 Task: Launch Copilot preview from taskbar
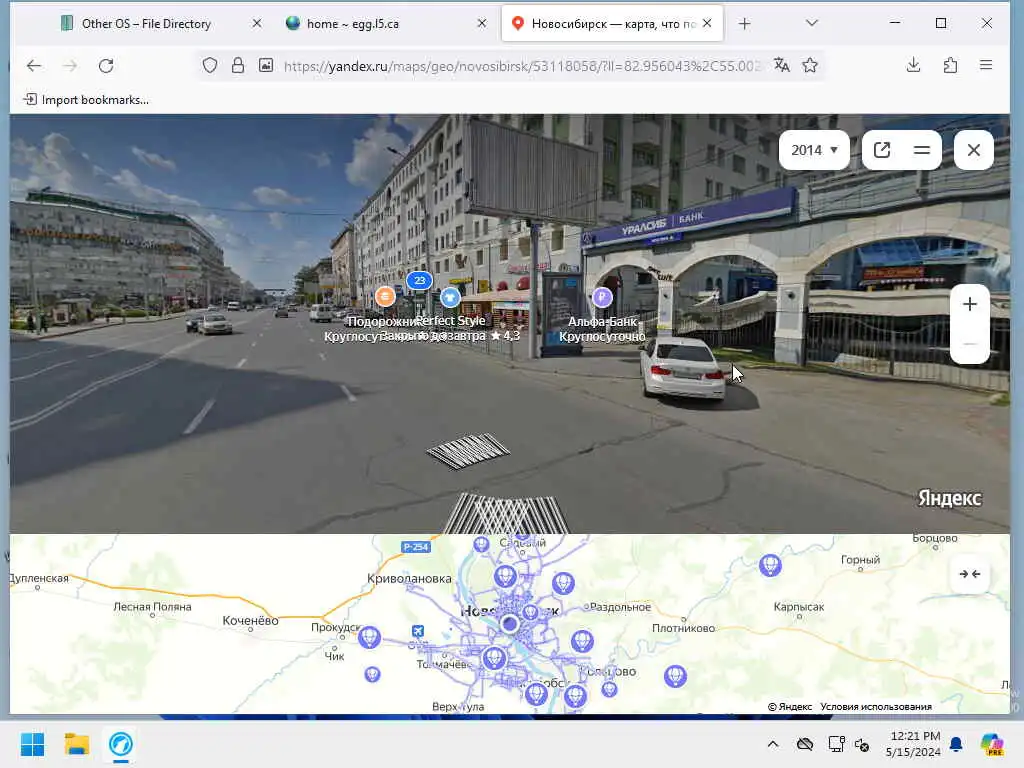click(992, 744)
